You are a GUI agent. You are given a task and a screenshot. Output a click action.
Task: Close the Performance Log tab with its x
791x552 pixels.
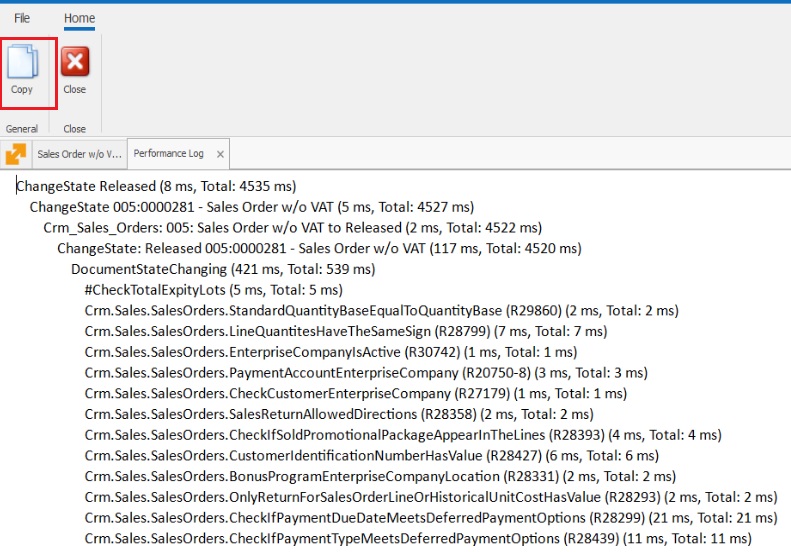click(x=220, y=154)
